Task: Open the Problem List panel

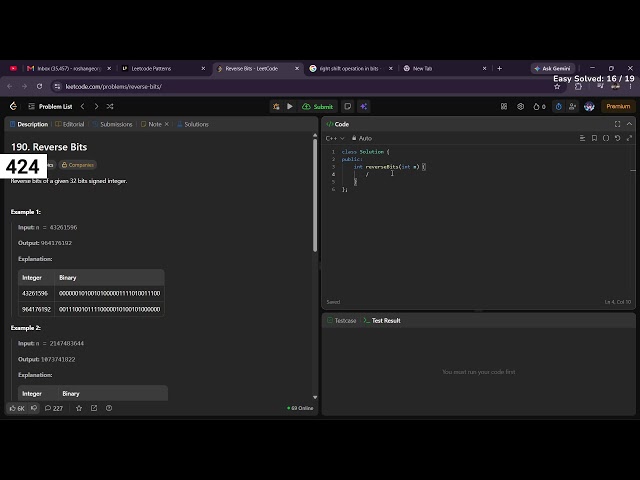Action: click(x=50, y=107)
